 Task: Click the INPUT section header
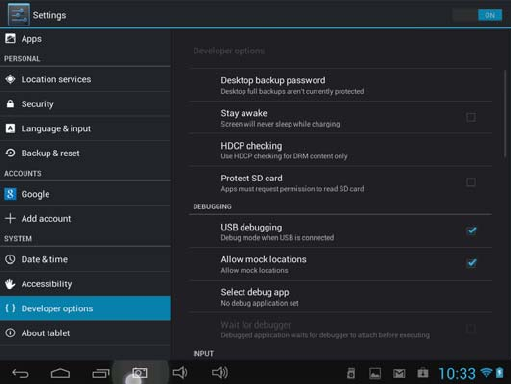pos(204,354)
